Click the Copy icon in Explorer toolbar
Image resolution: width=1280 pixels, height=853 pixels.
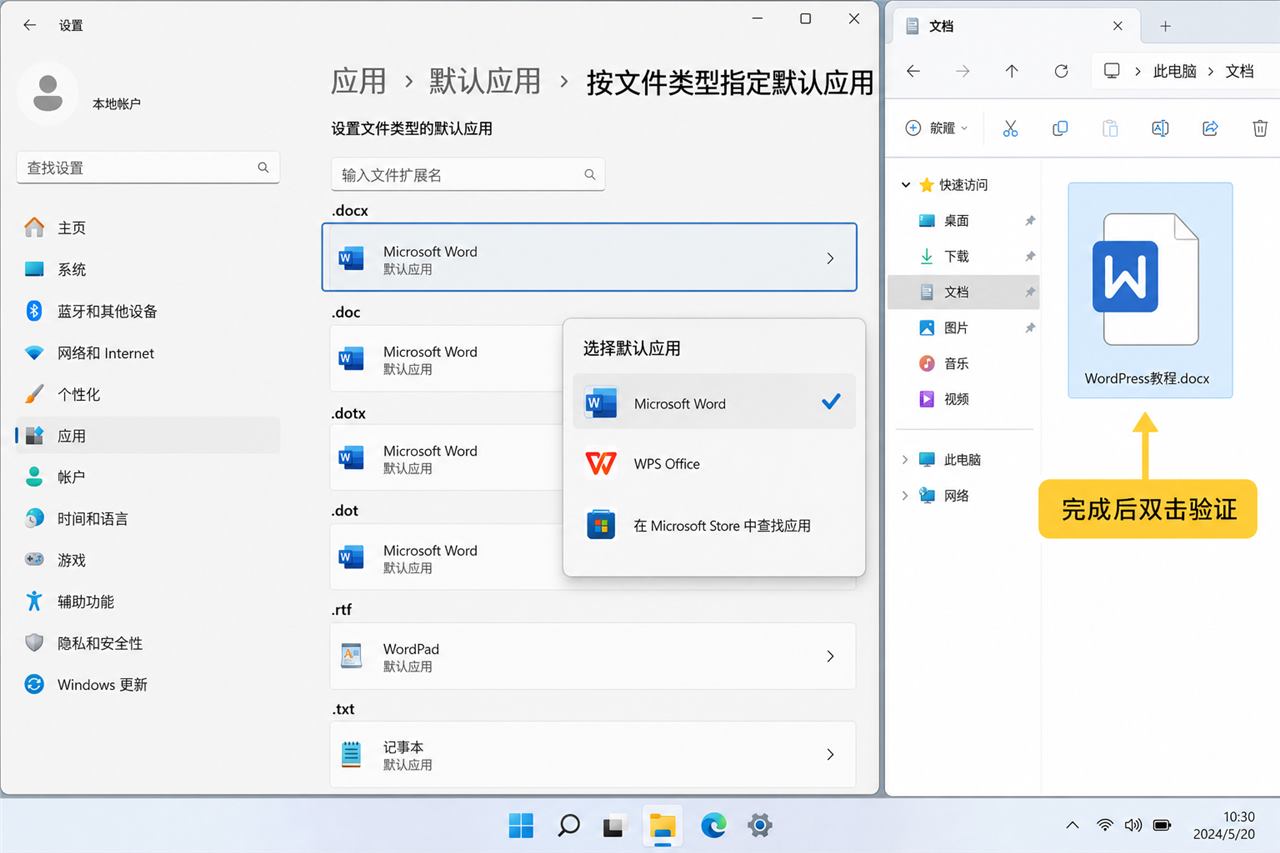(x=1060, y=128)
